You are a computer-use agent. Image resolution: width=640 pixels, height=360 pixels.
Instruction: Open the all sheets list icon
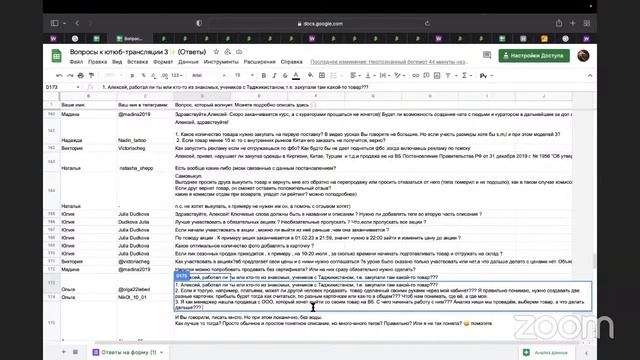coord(76,352)
